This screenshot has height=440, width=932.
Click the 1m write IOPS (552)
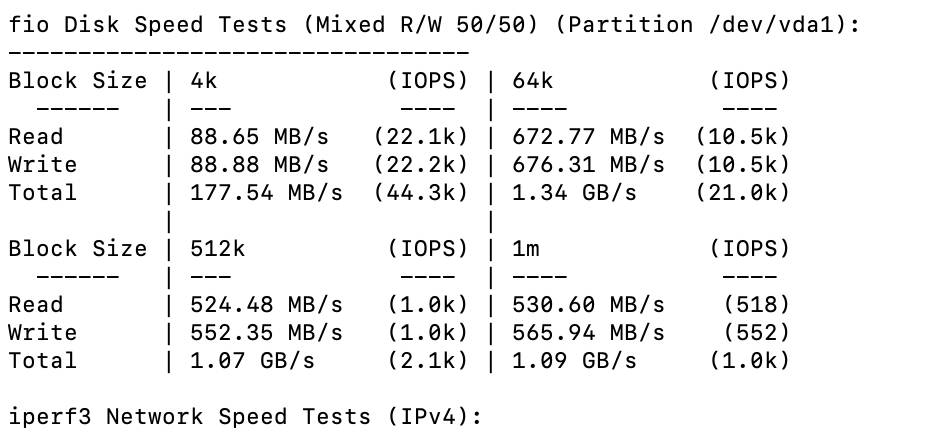[757, 333]
